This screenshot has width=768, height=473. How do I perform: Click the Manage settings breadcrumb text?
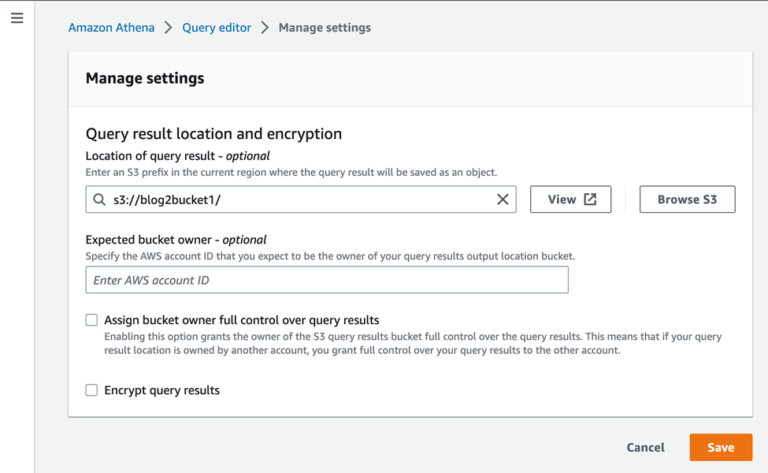pos(325,27)
